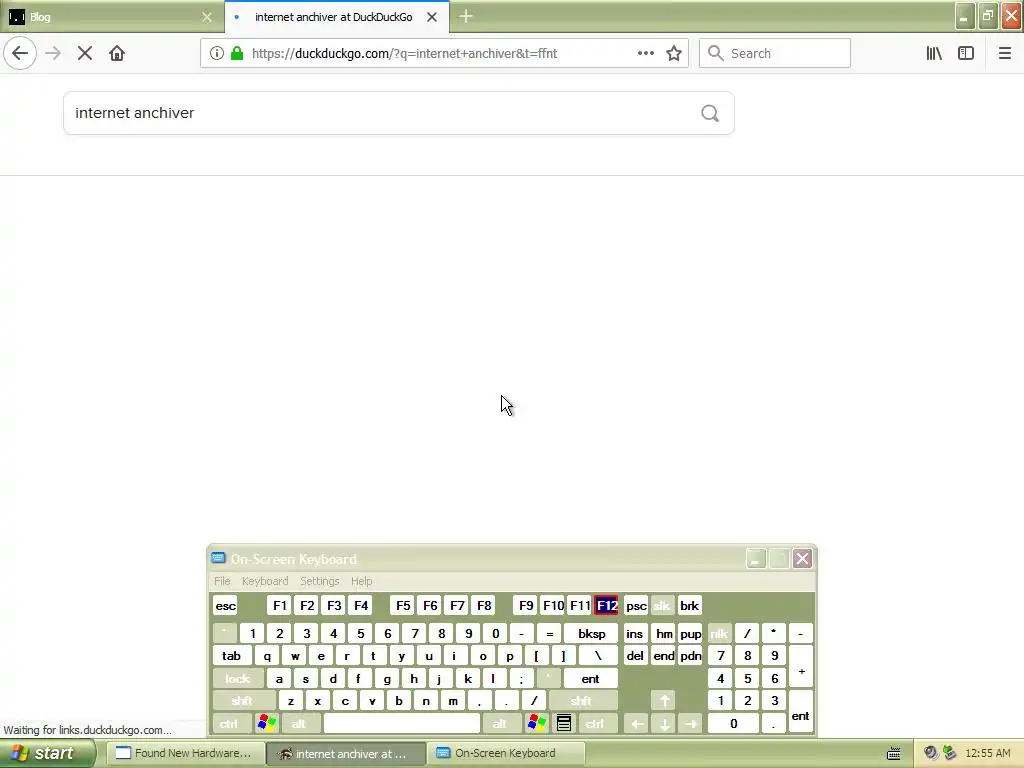Viewport: 1024px width, 768px height.
Task: Open File menu in On-Screen Keyboard
Action: coord(222,581)
